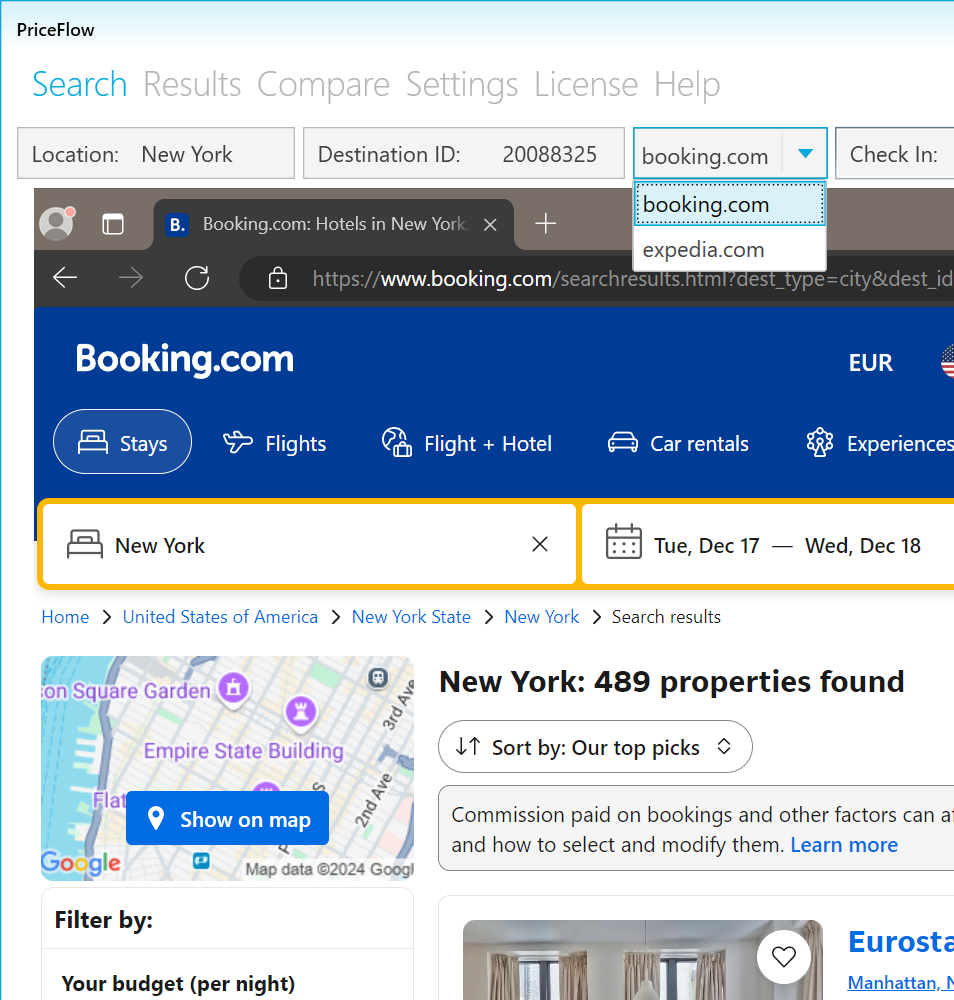The width and height of the screenshot is (954, 1000).
Task: Go back using the browser back arrow
Action: coord(65,278)
